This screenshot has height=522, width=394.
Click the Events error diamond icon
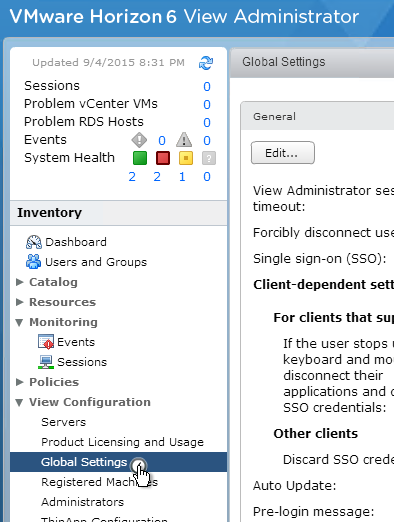(139, 140)
